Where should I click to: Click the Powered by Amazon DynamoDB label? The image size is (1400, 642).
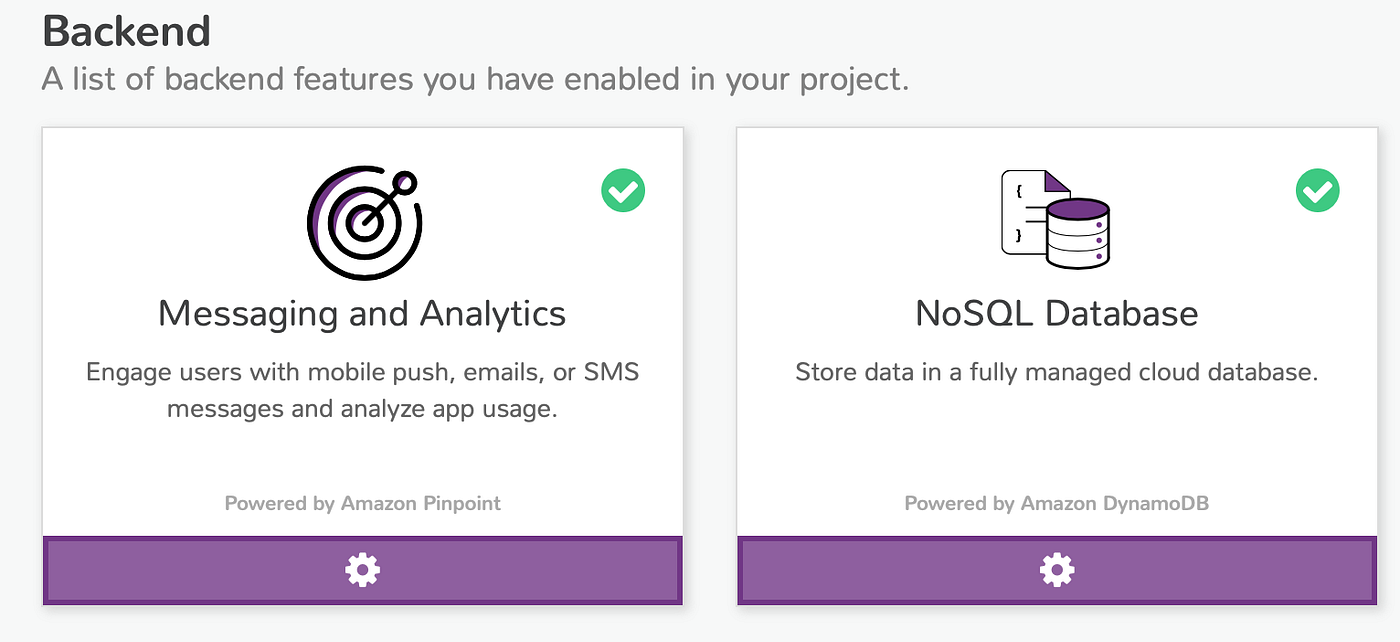click(1057, 503)
